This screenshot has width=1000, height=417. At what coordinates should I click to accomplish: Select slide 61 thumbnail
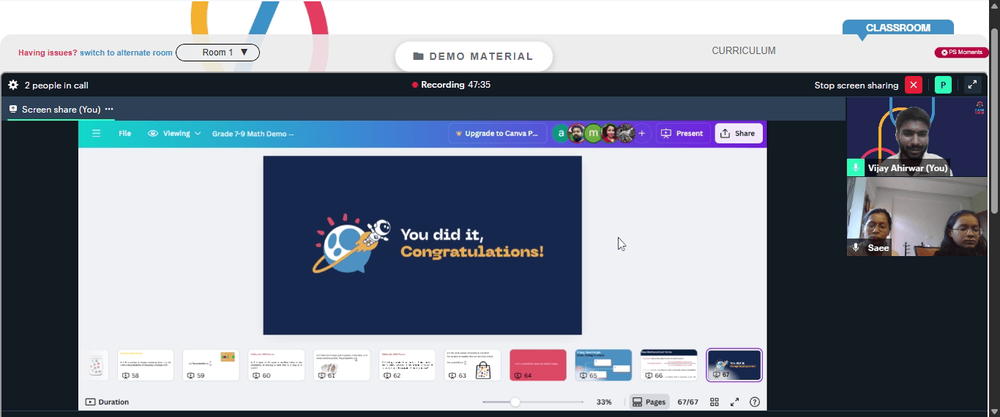point(342,365)
